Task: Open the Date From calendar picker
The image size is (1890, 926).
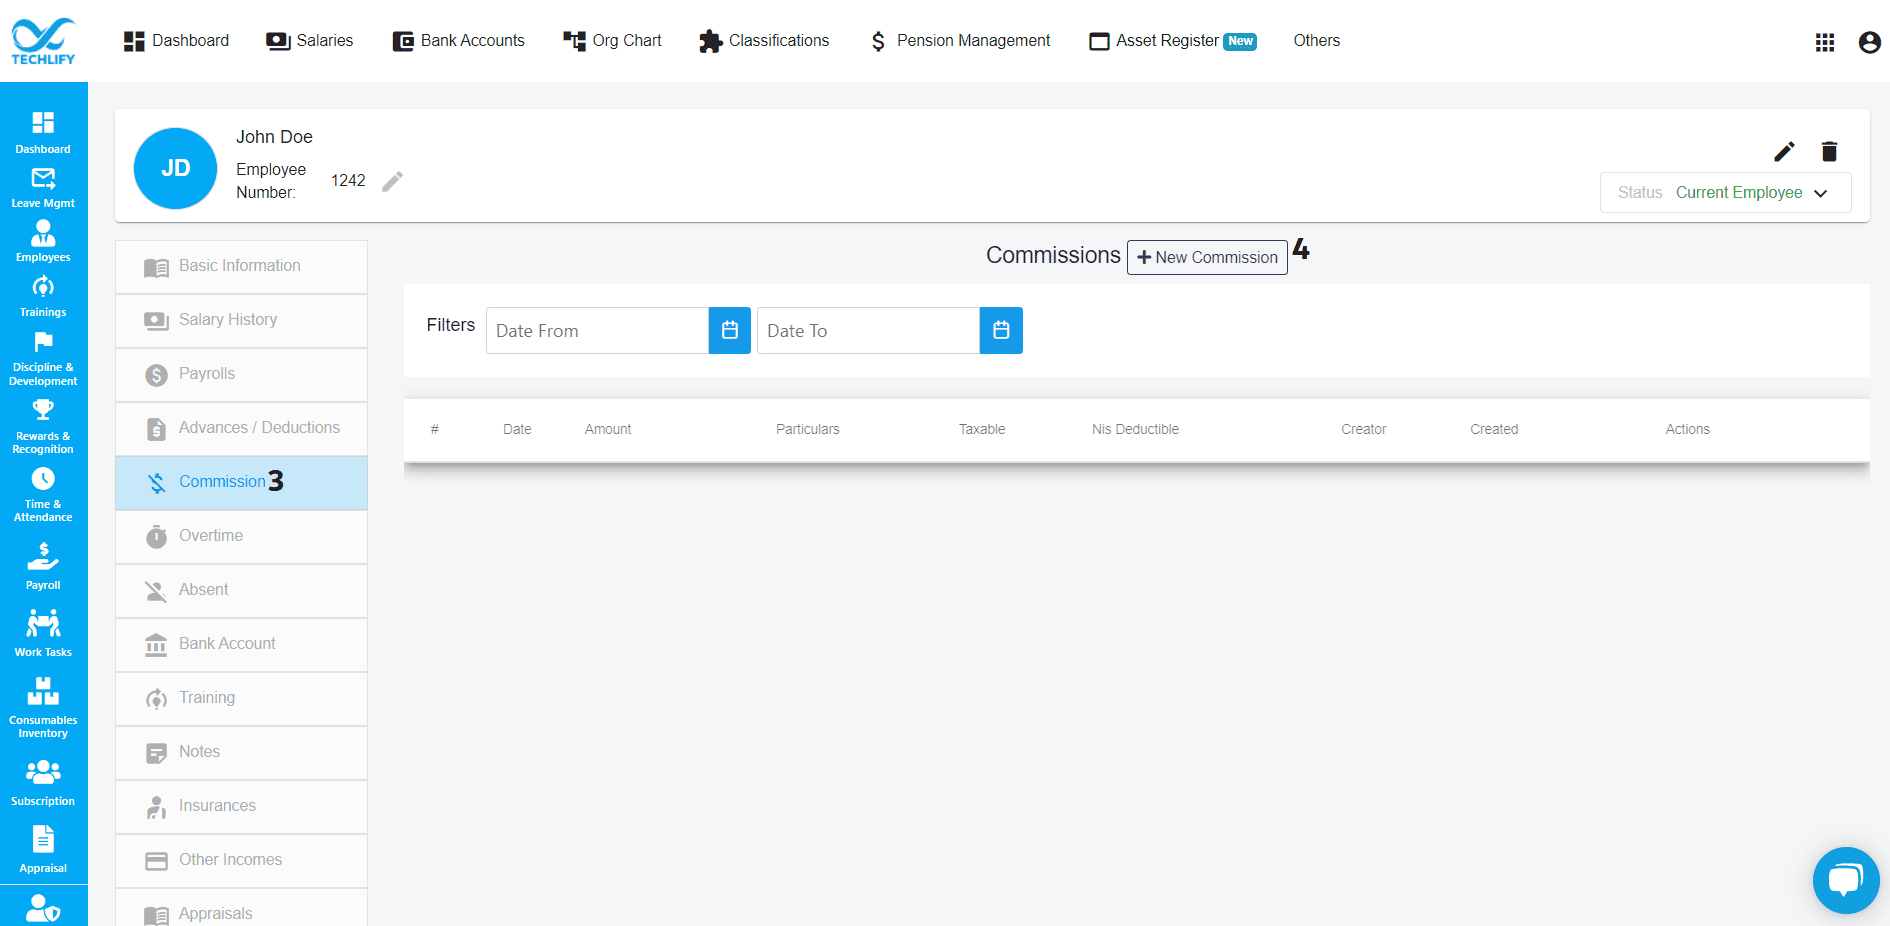Action: click(x=729, y=330)
